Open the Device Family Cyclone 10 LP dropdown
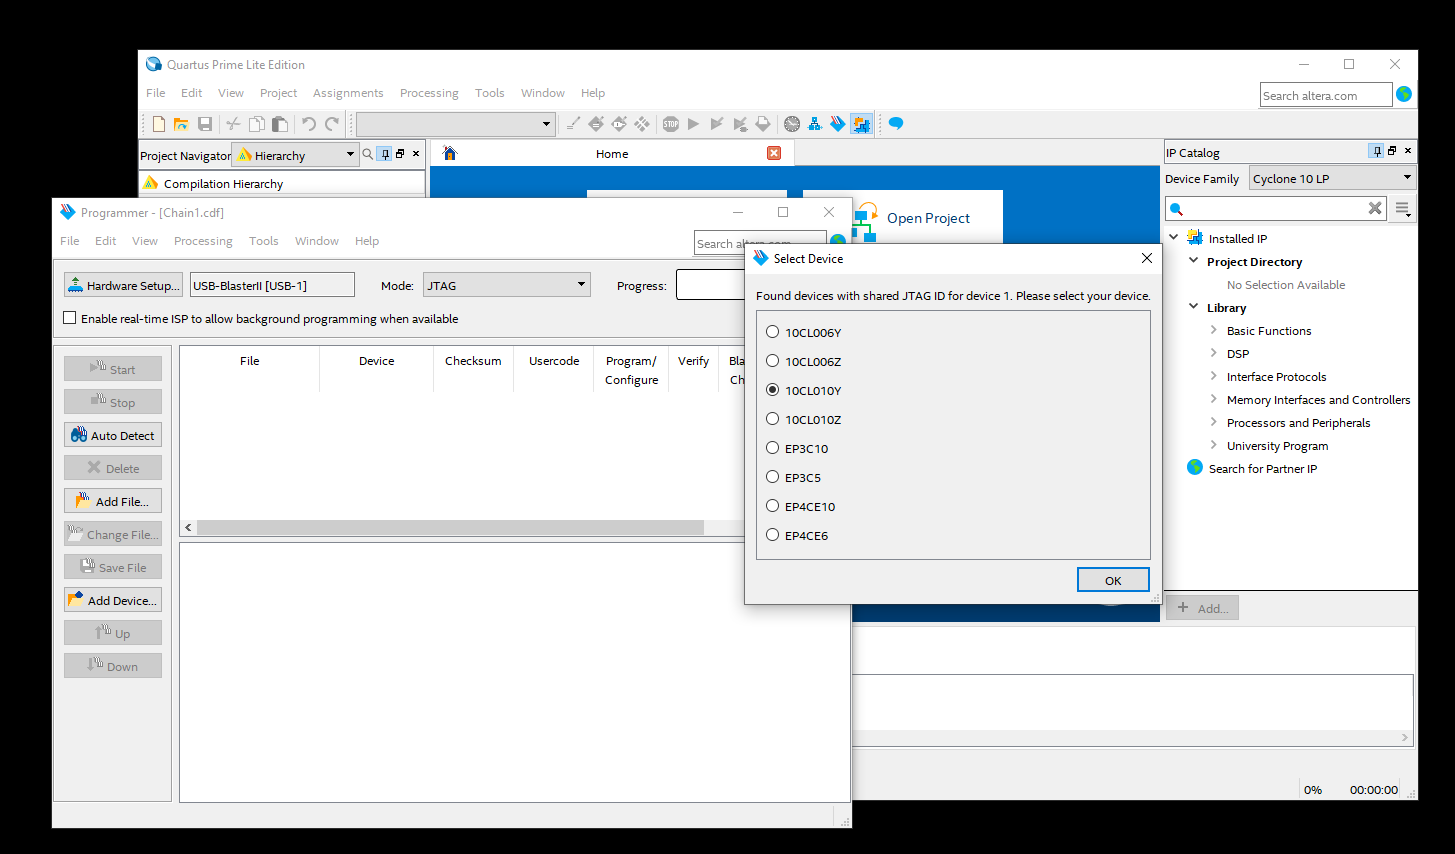Image resolution: width=1455 pixels, height=854 pixels. [1333, 178]
